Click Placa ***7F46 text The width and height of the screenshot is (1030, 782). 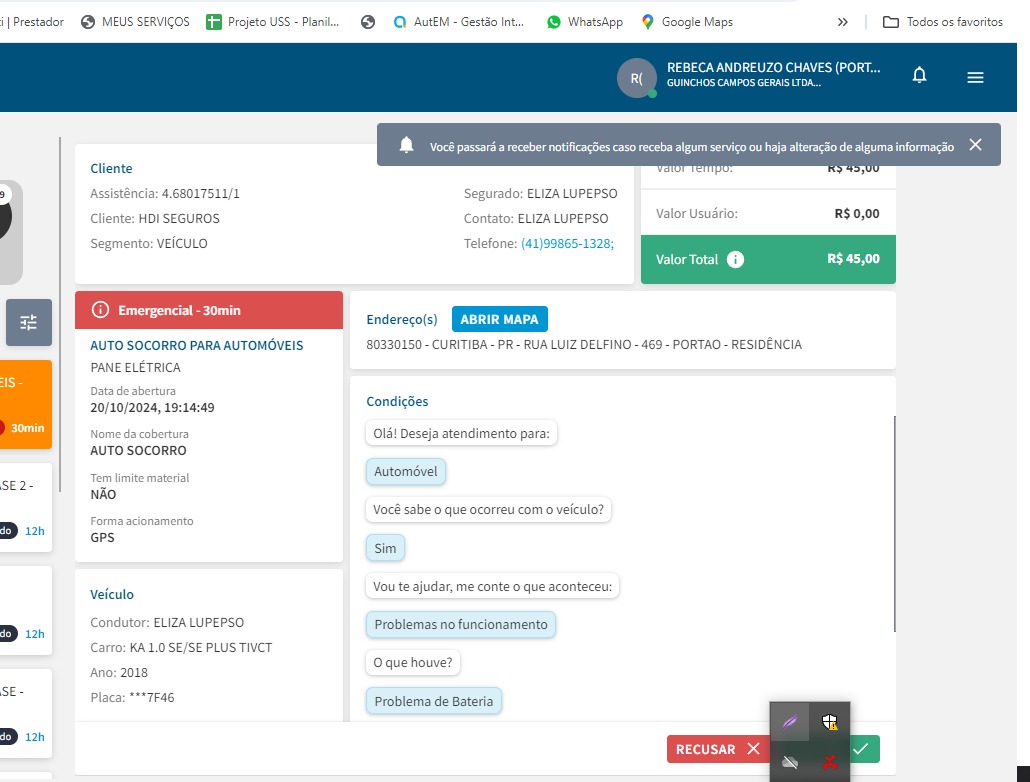tap(132, 698)
